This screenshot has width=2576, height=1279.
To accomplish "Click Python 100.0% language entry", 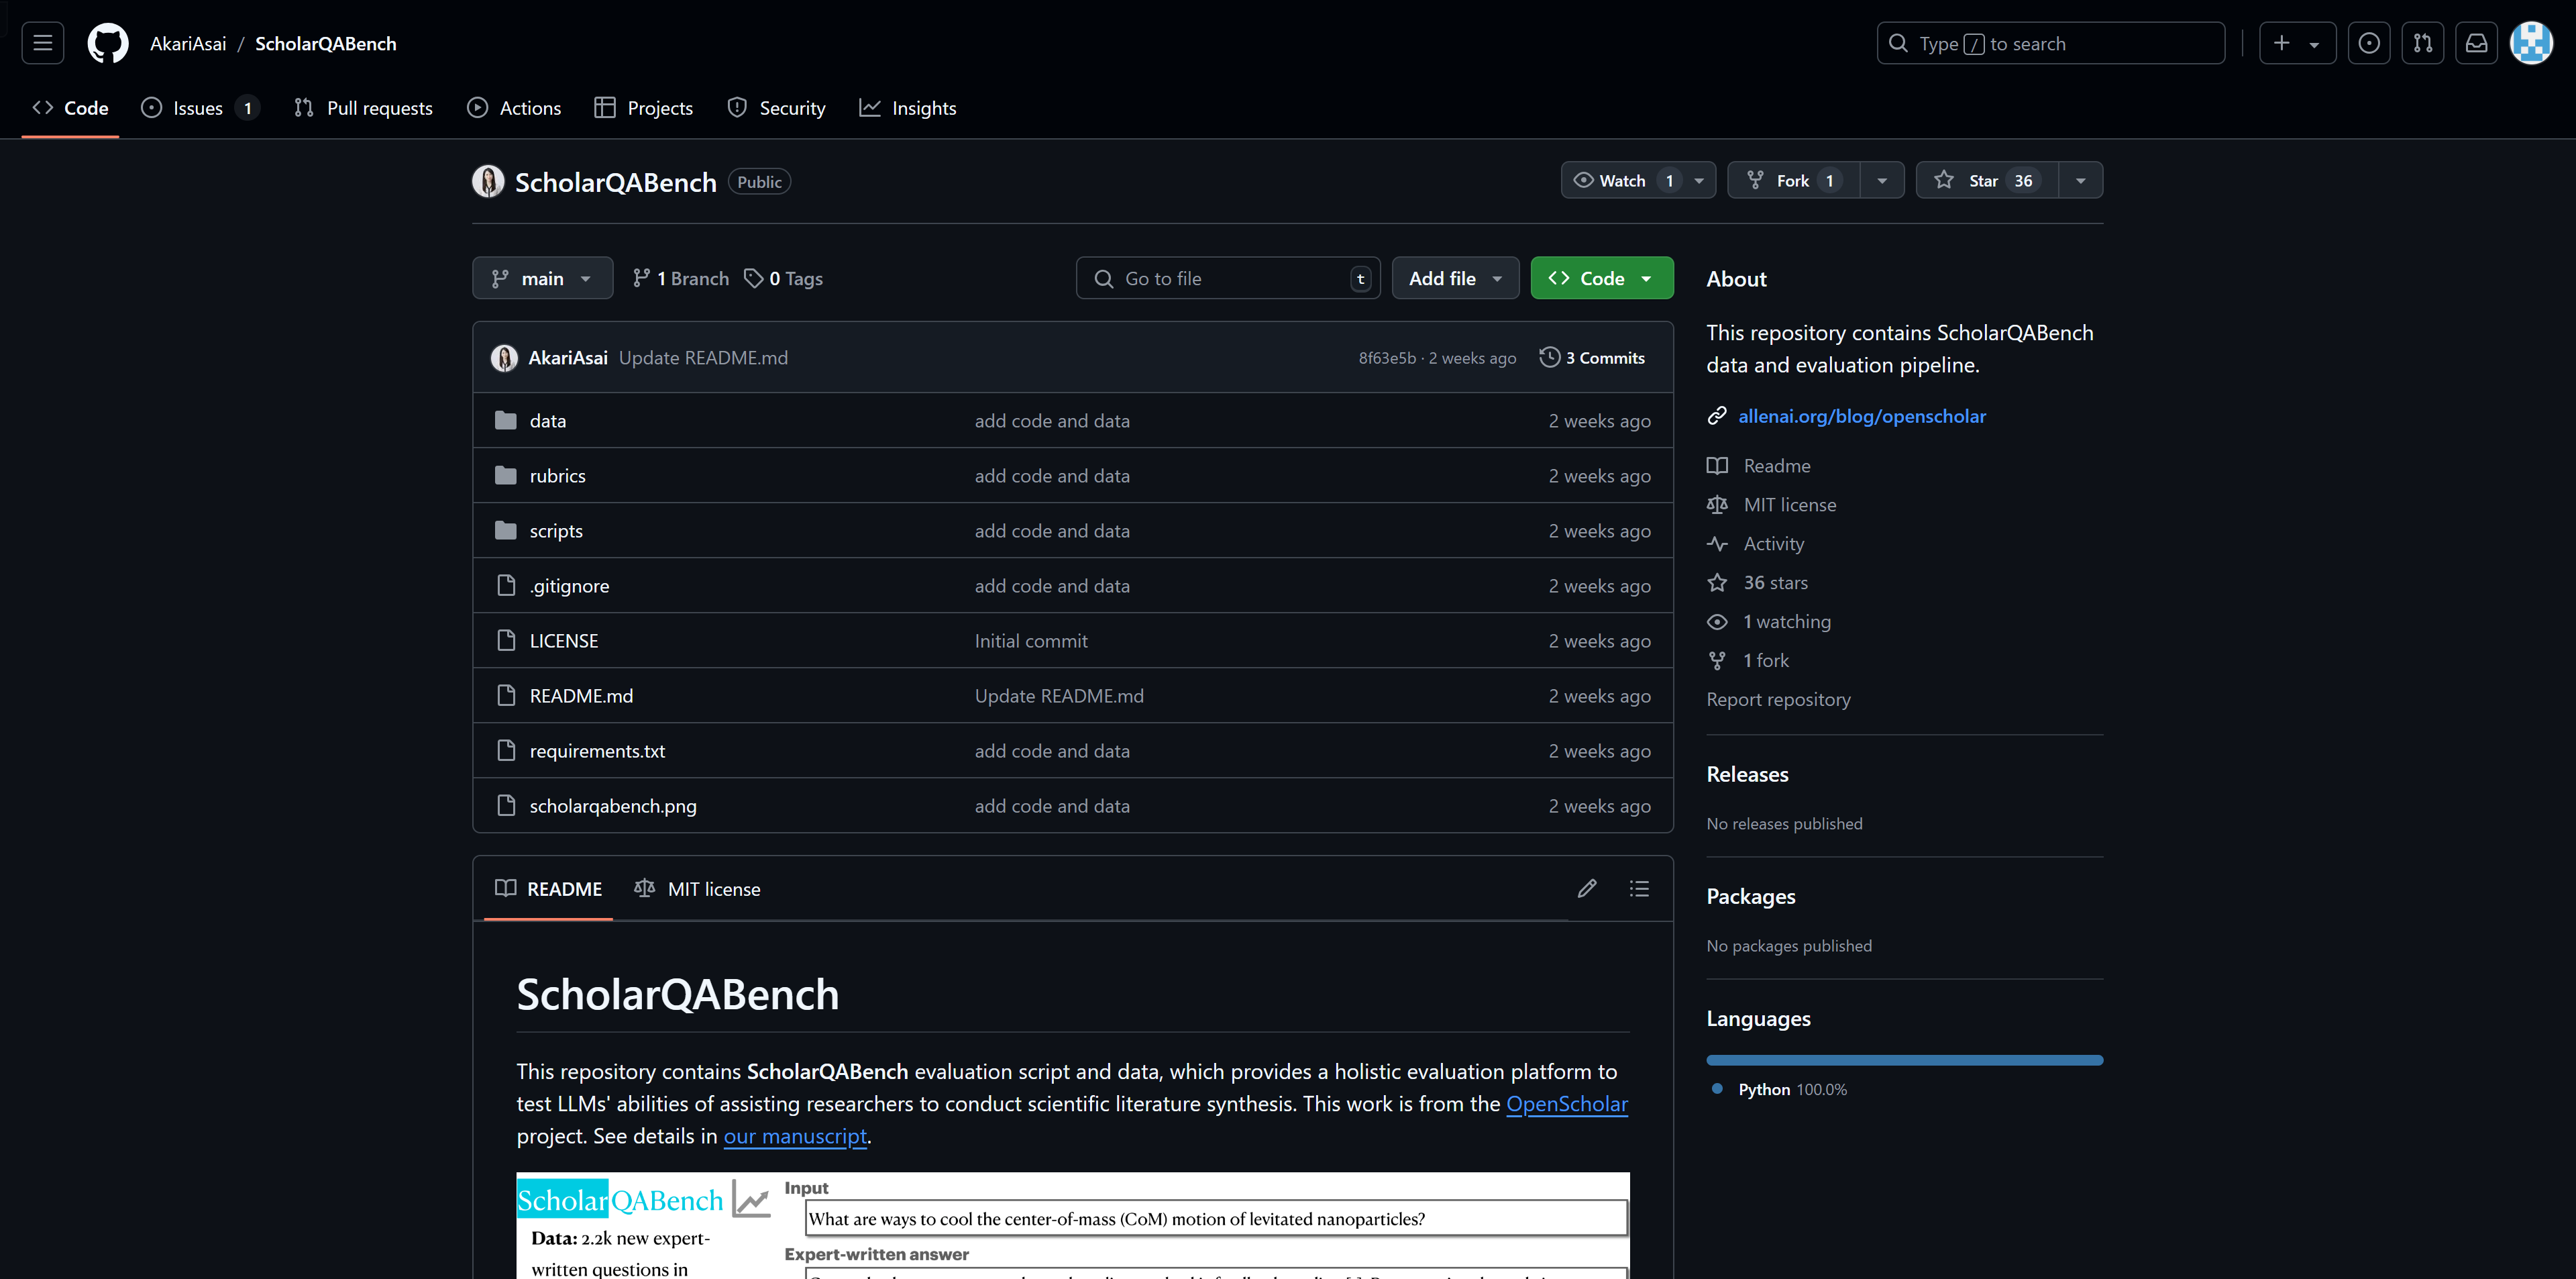I will (1792, 1089).
